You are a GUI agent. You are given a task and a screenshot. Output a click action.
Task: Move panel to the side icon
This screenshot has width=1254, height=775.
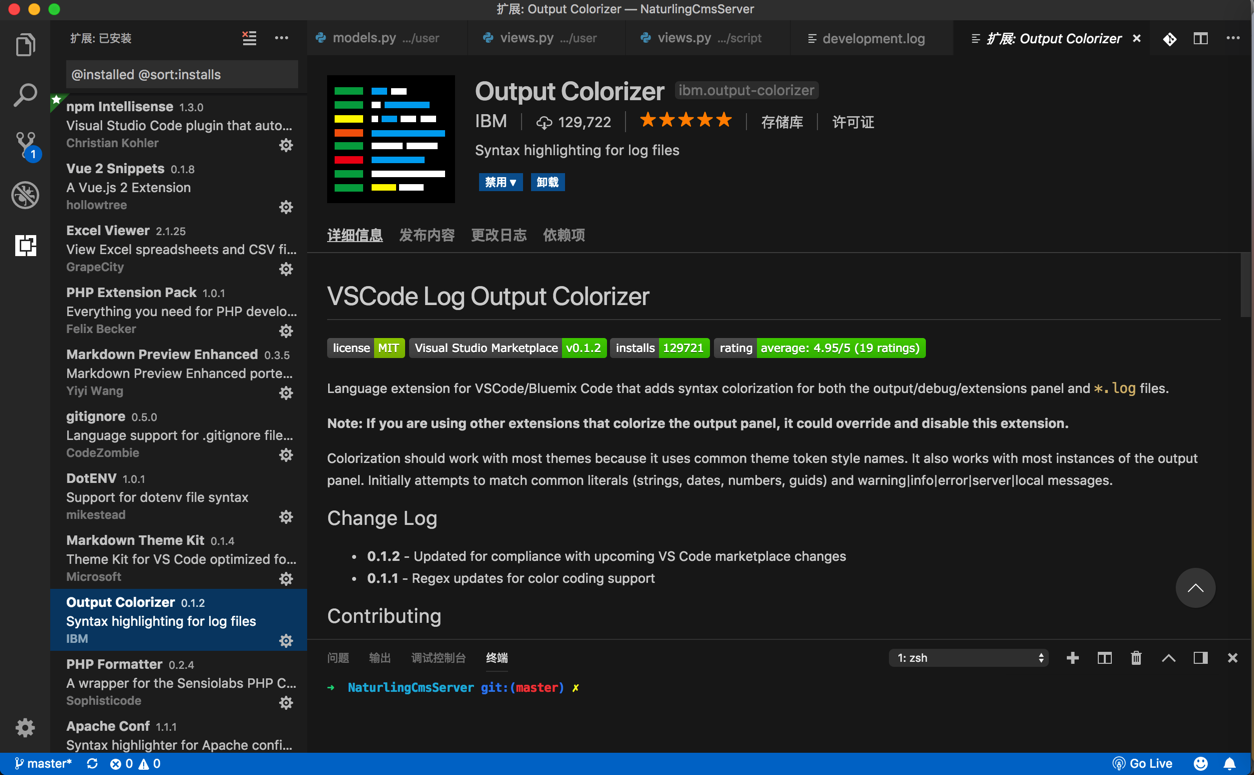pos(1200,658)
